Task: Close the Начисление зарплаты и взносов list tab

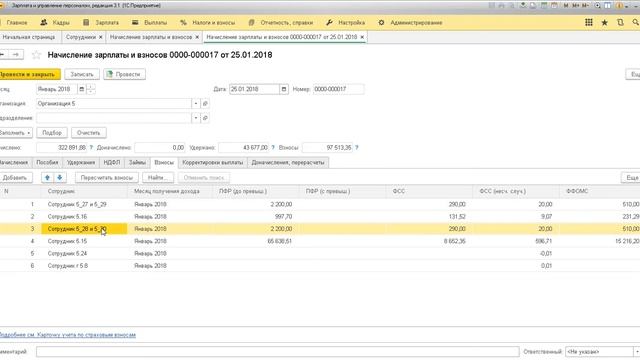Action: (197, 37)
